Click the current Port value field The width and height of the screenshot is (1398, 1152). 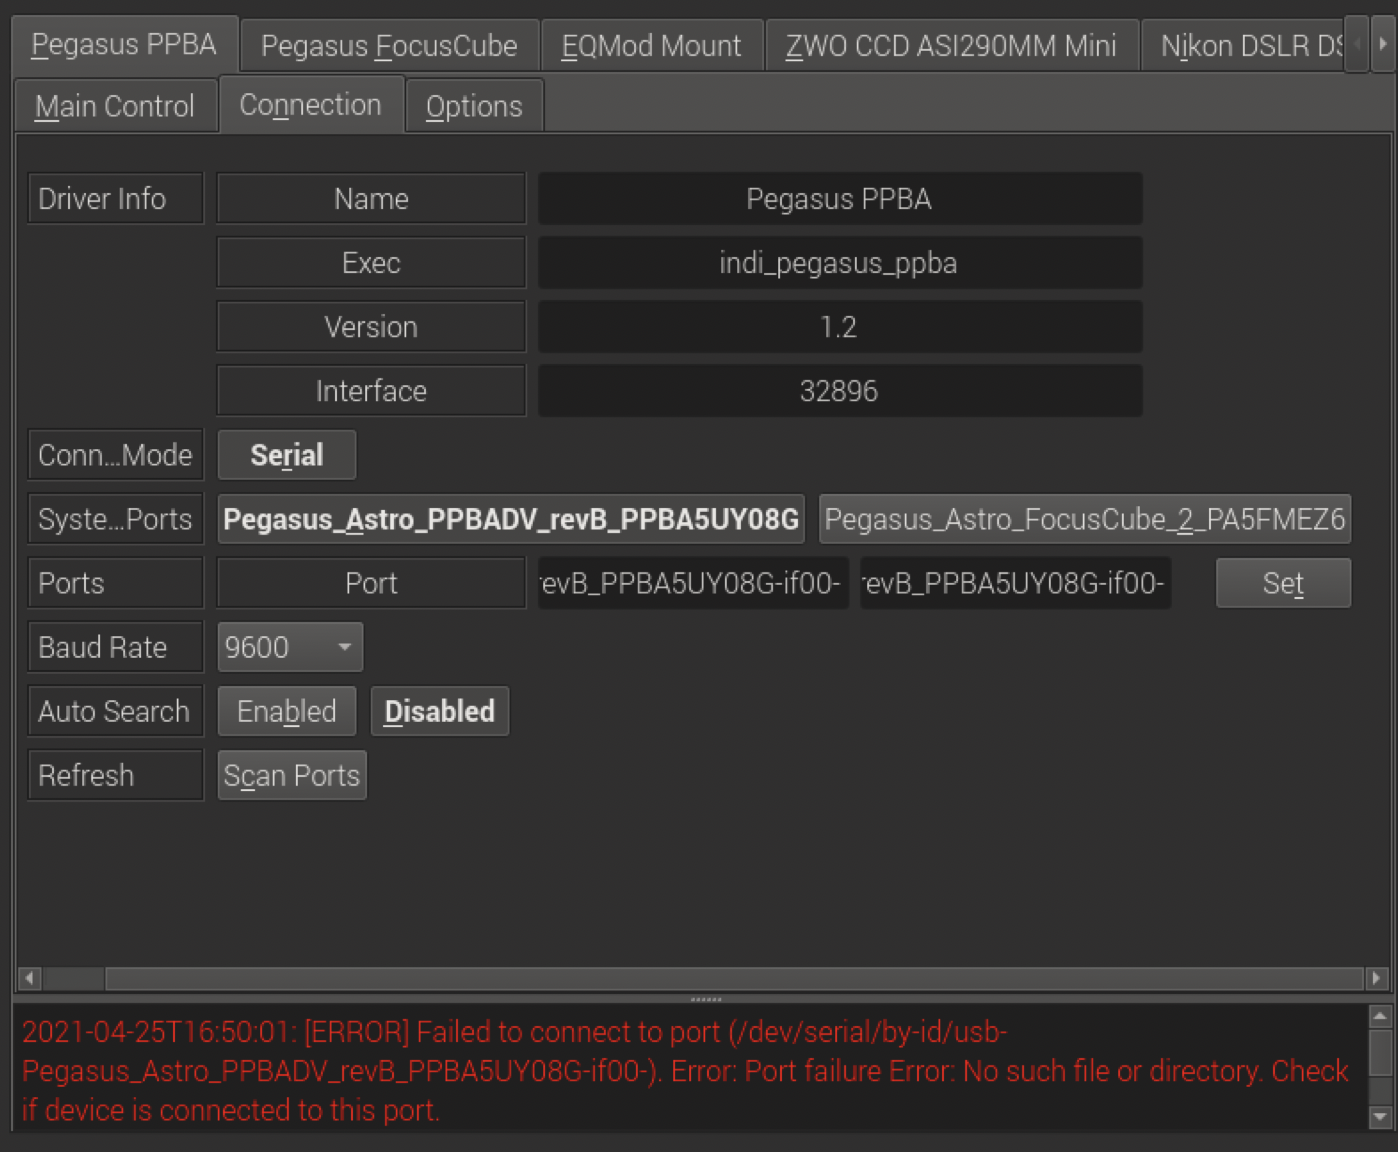[x=693, y=583]
